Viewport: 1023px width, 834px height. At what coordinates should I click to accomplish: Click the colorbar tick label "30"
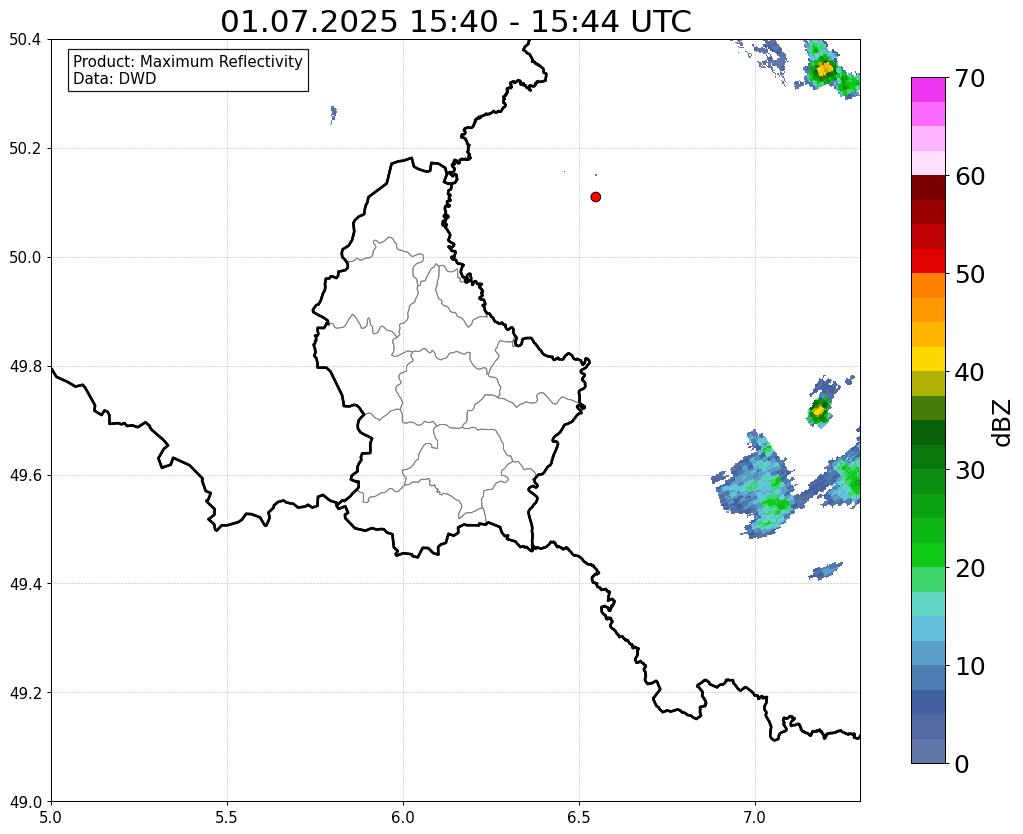[x=970, y=470]
